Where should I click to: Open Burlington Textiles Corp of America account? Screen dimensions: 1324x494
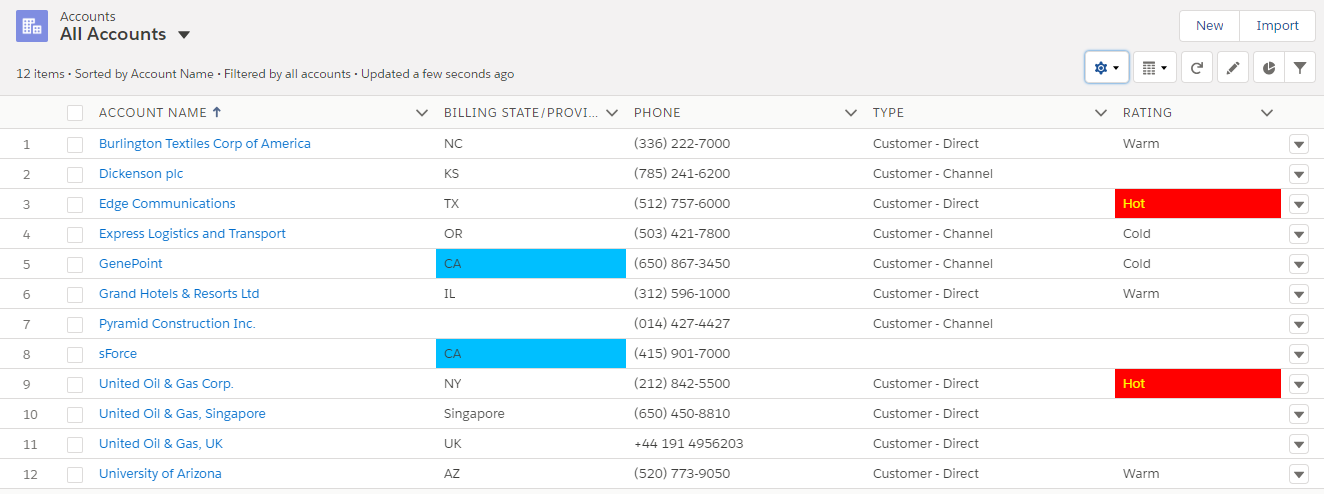(205, 143)
